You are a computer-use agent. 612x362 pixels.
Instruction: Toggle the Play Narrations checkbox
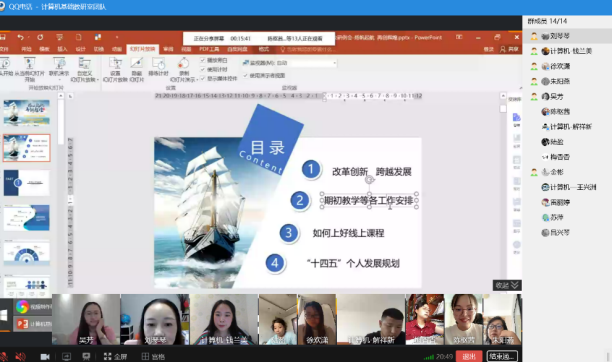click(x=203, y=60)
